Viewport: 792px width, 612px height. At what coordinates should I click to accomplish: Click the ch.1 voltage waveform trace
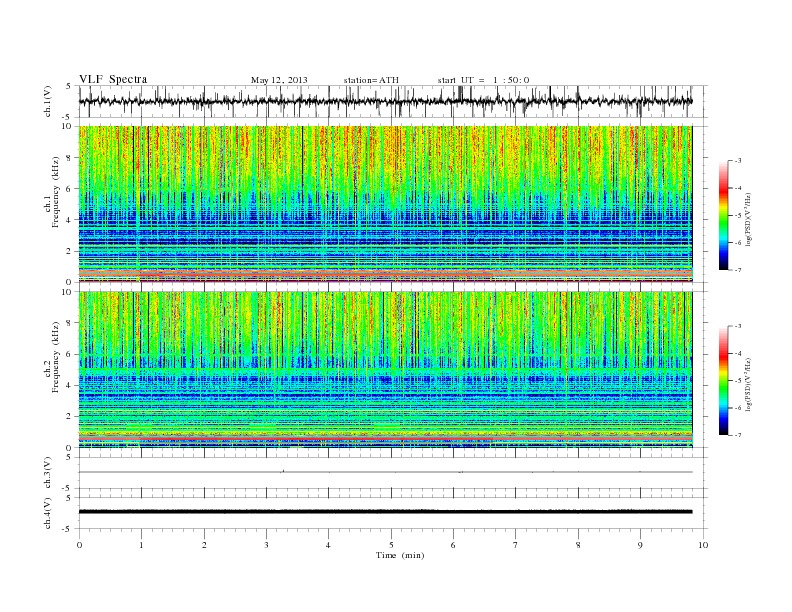coord(385,101)
